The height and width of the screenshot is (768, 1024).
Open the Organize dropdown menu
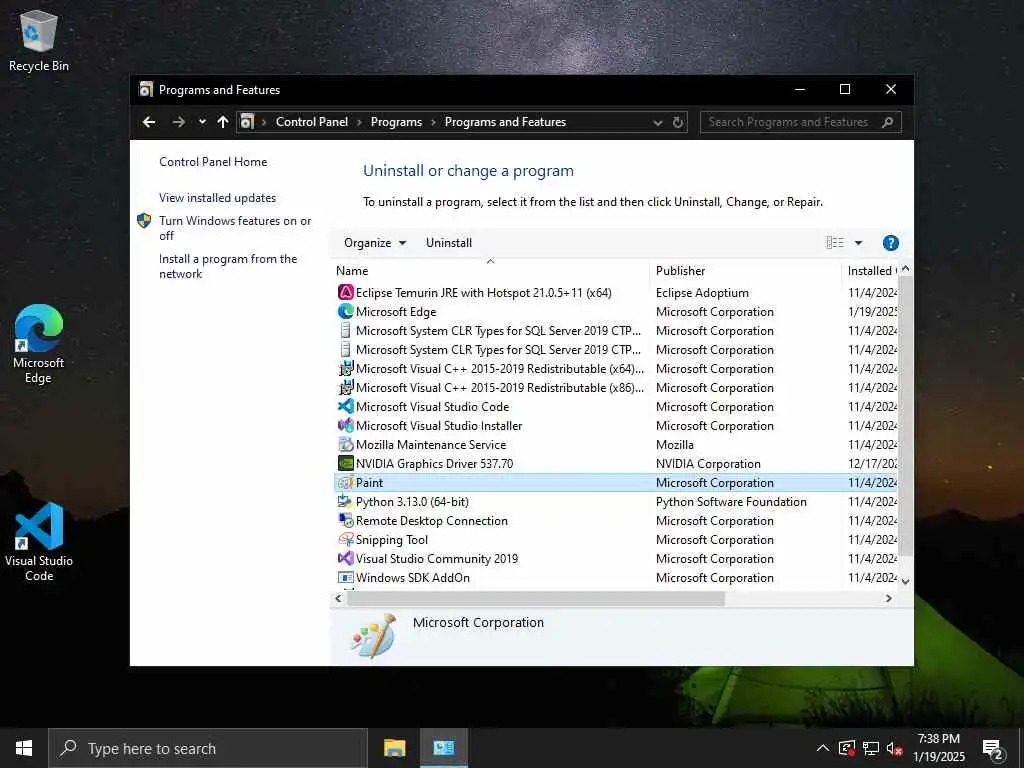click(x=375, y=243)
